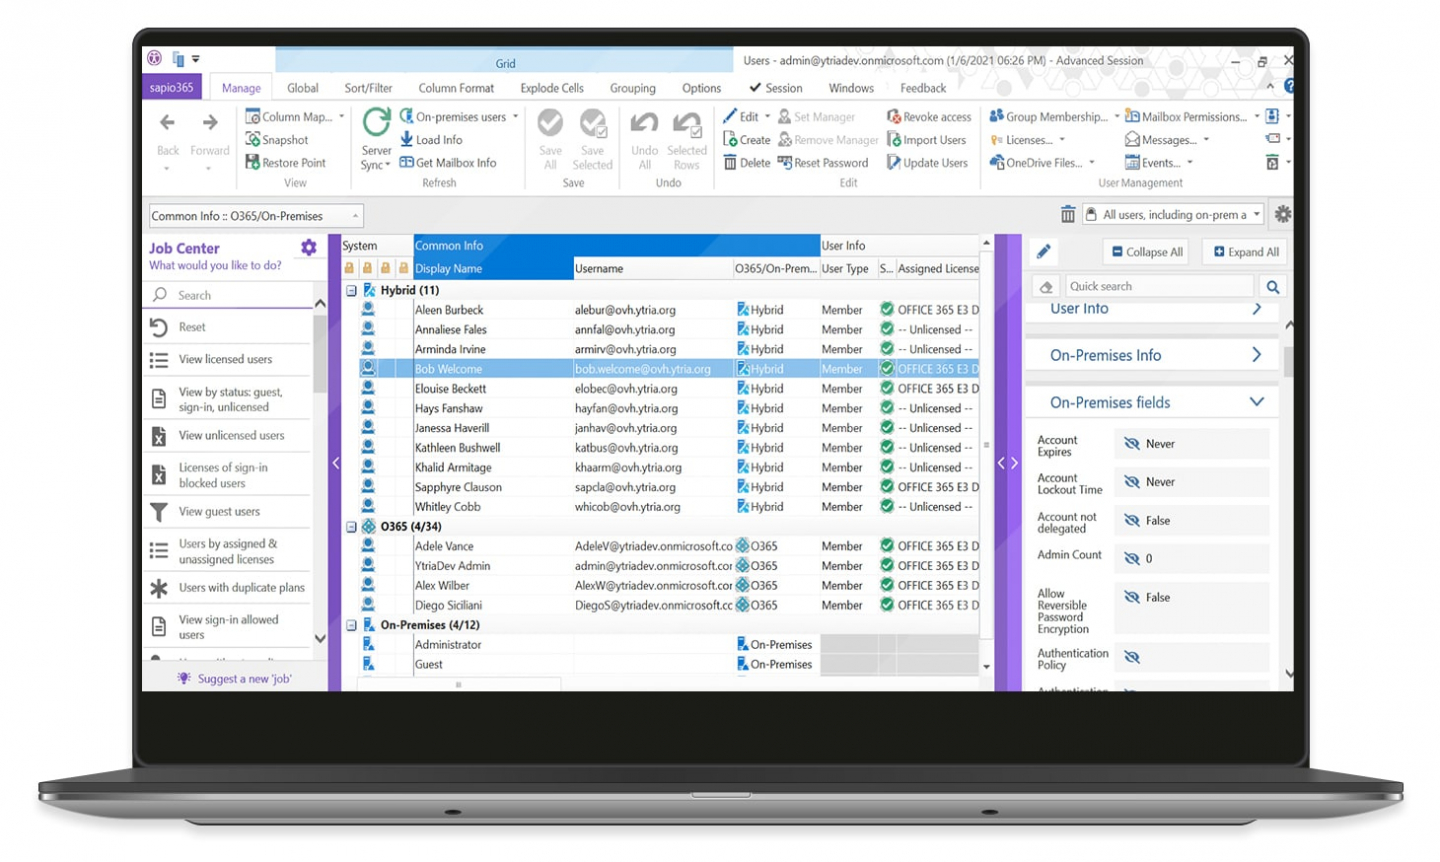
Task: Toggle visibility eye for Account Lockout Time
Action: point(1132,482)
